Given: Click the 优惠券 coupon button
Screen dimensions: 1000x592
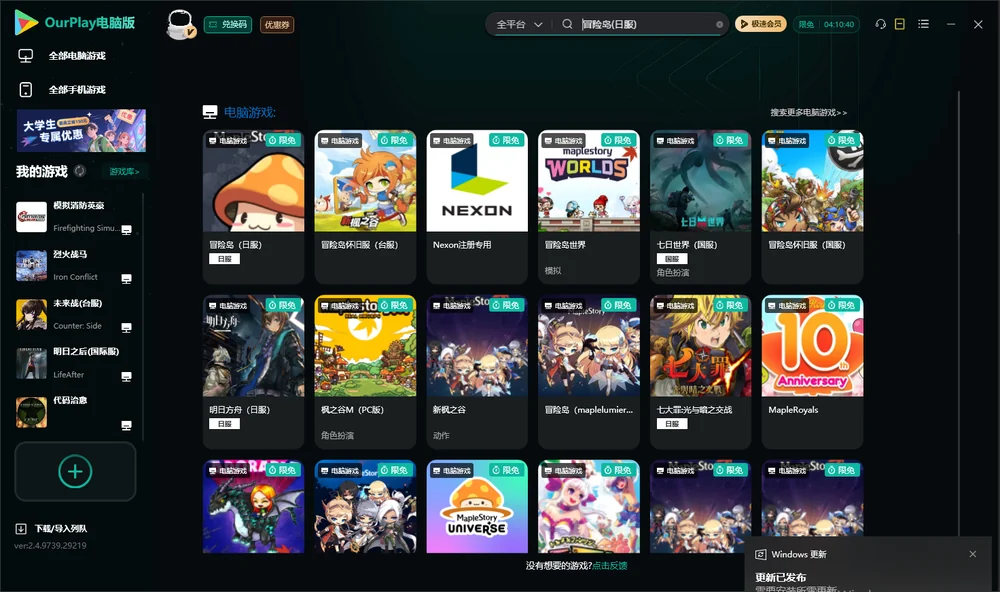Looking at the screenshot, I should pos(277,24).
